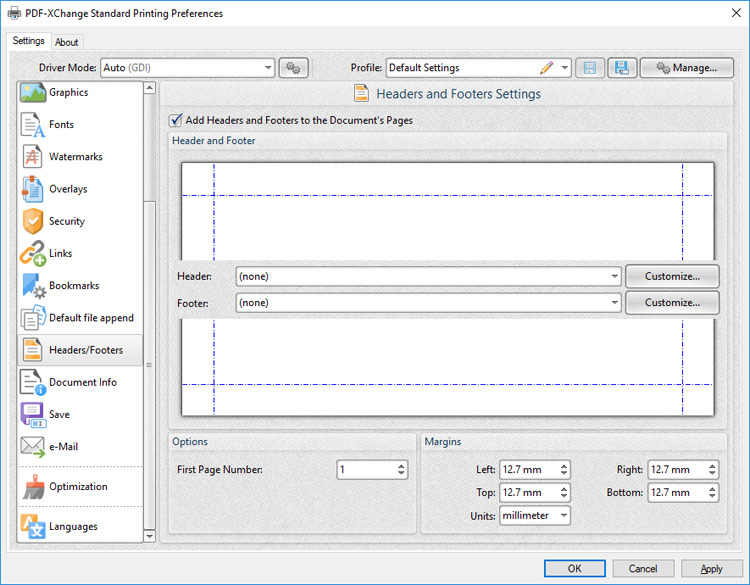The image size is (750, 585).
Task: Close the Printing Preferences window
Action: (736, 13)
